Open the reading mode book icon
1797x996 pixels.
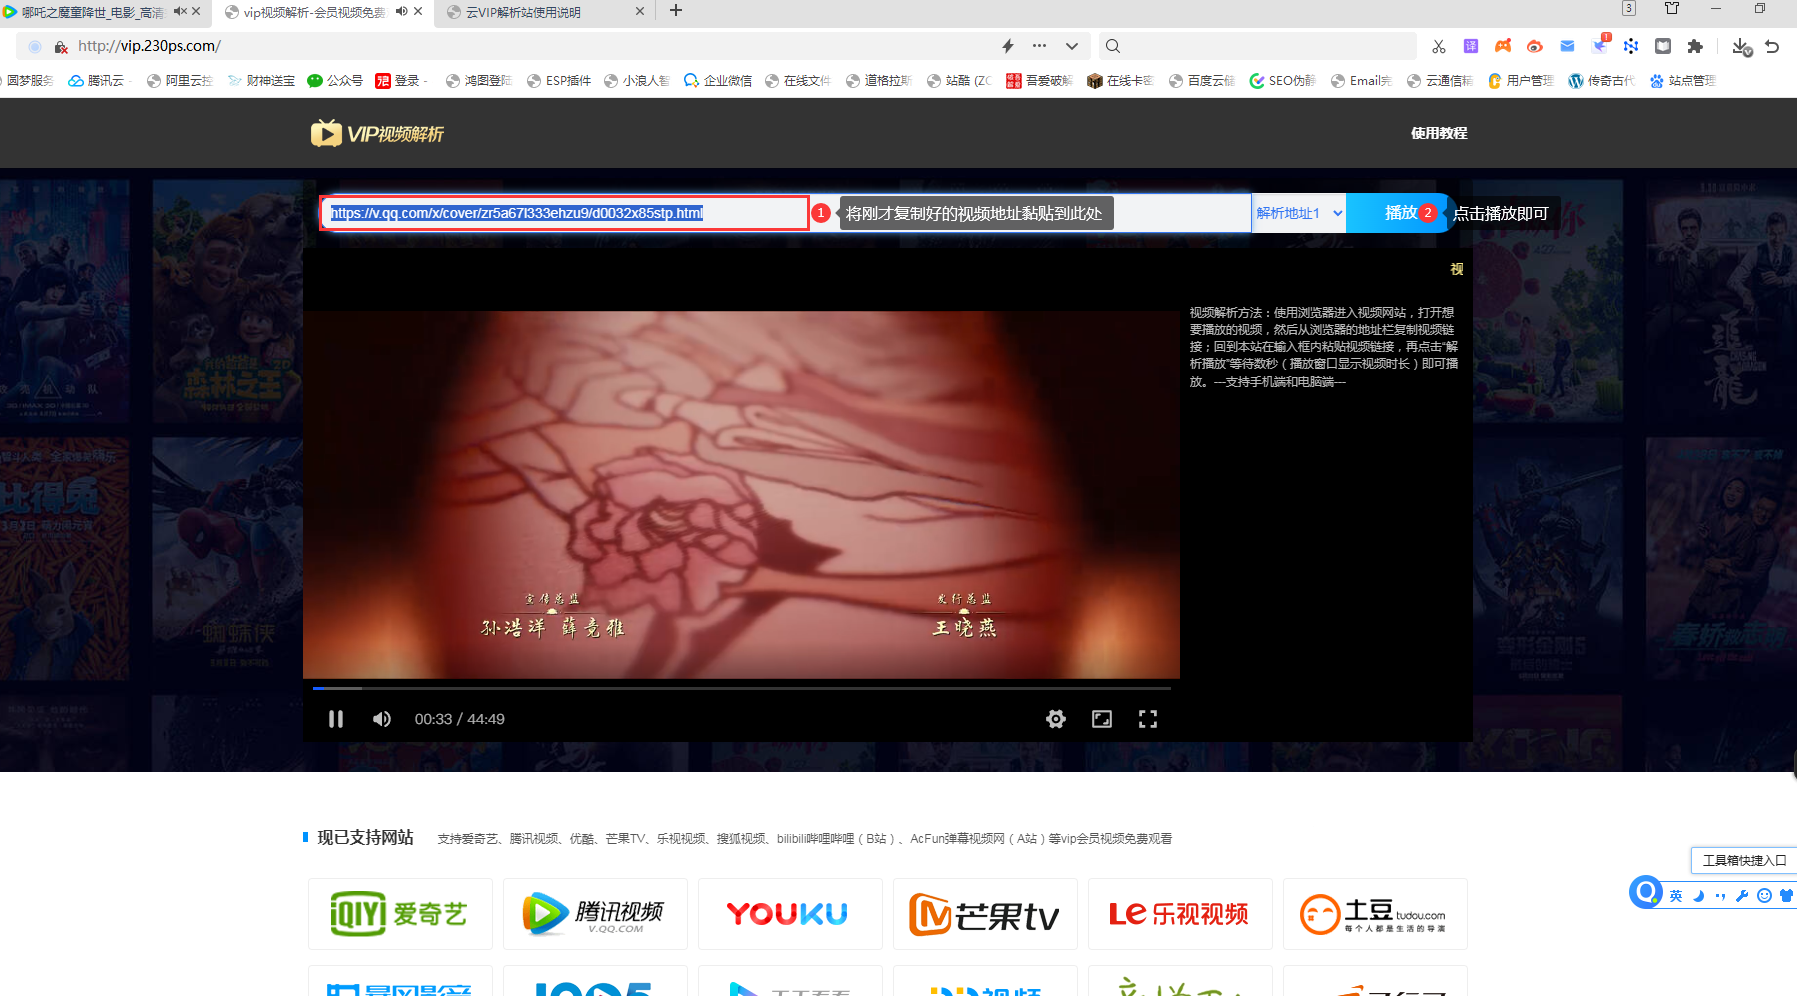1663,46
